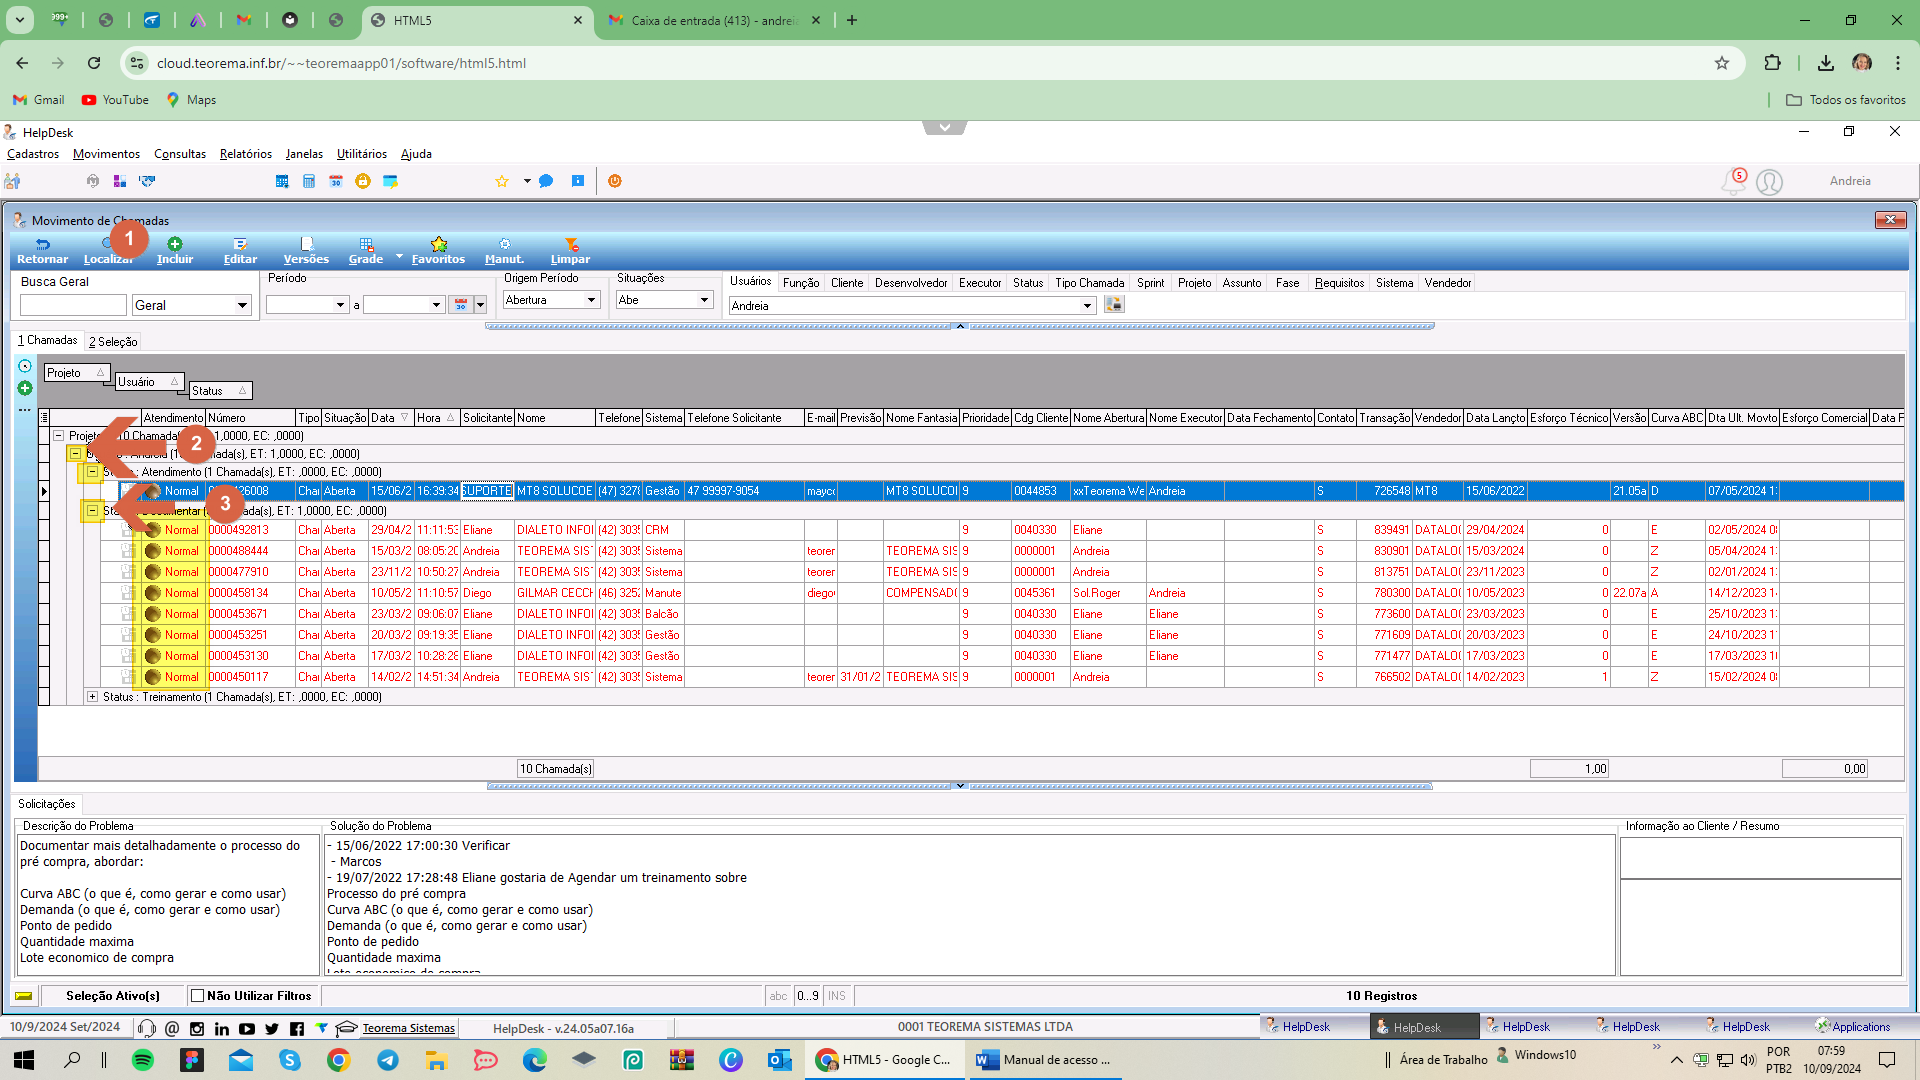Open the Teorema Sistemas link

408,1028
